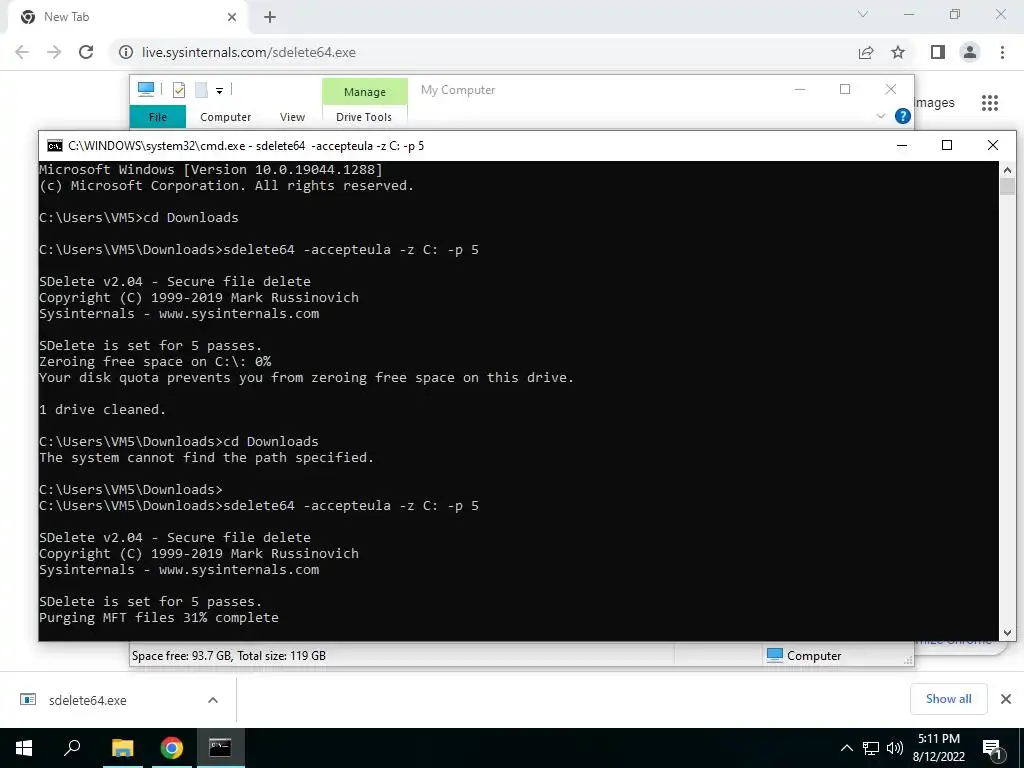
Task: Reload the page in Chrome
Action: 86,52
